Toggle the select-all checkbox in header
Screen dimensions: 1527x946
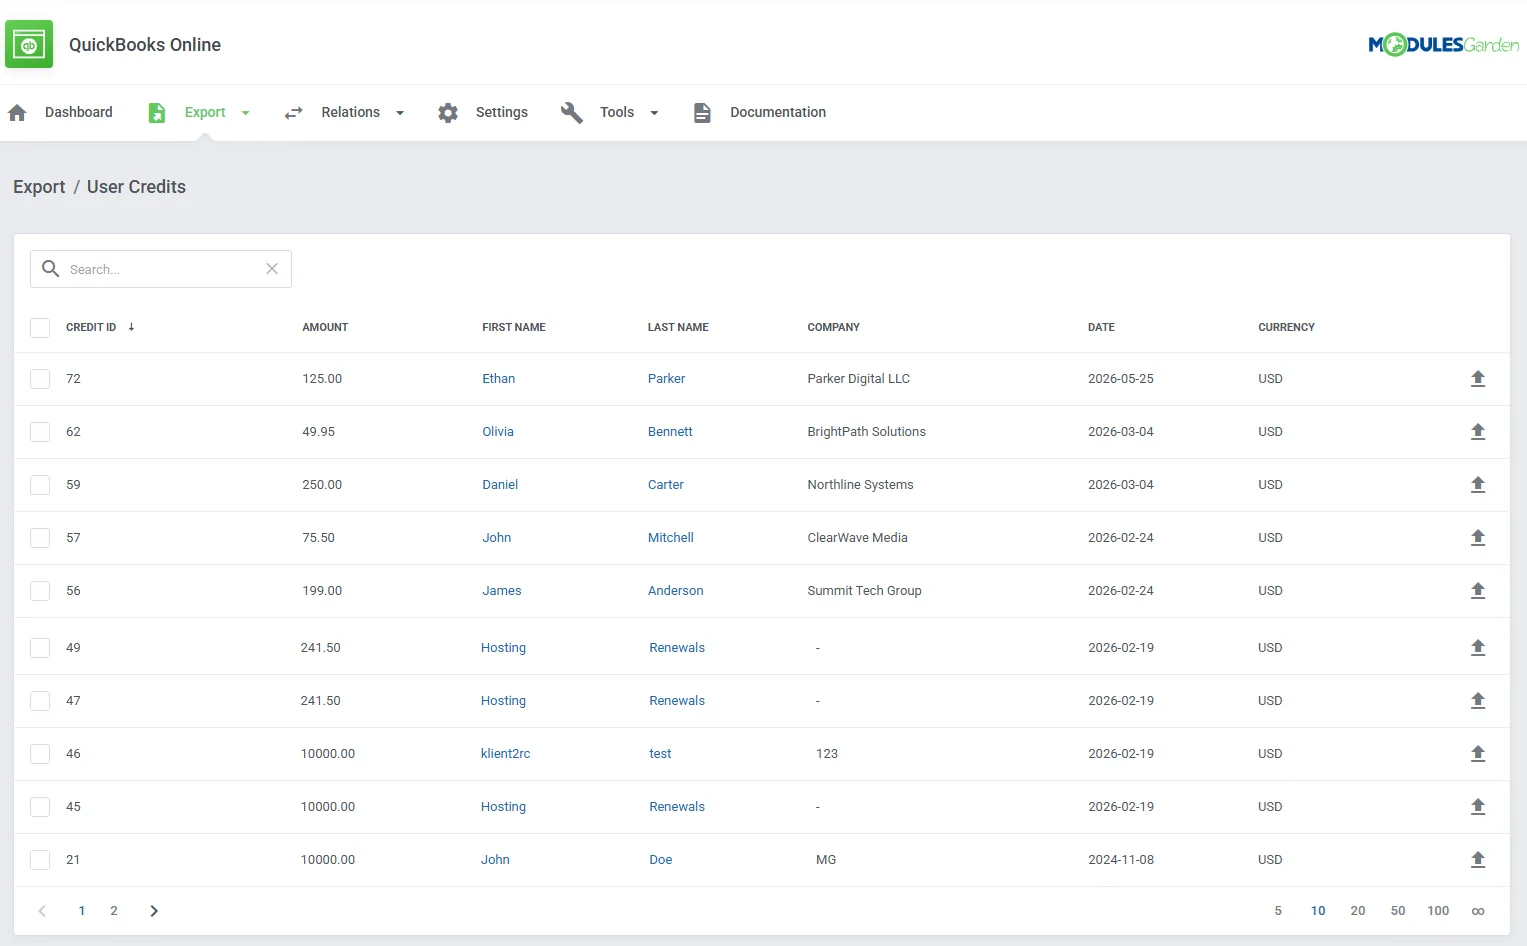pos(40,328)
